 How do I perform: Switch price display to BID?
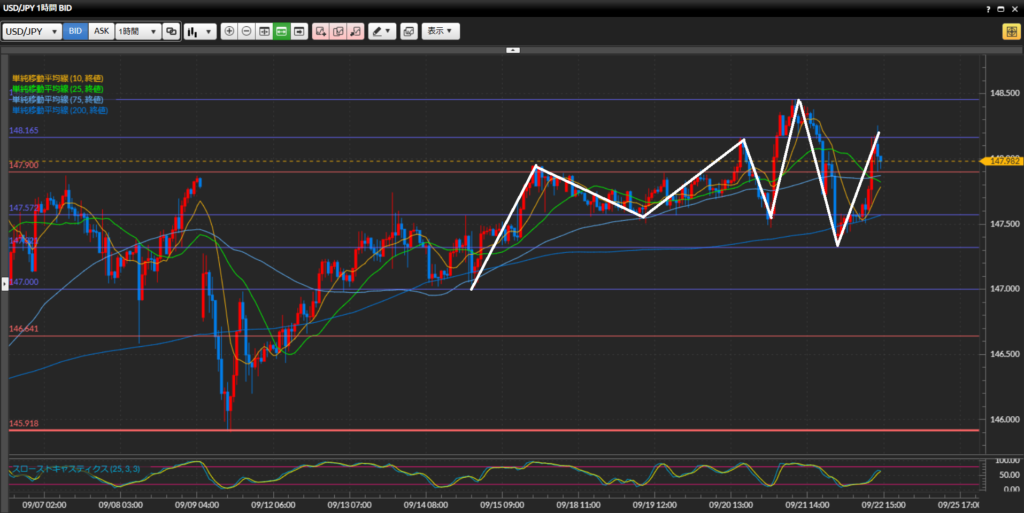tap(76, 31)
